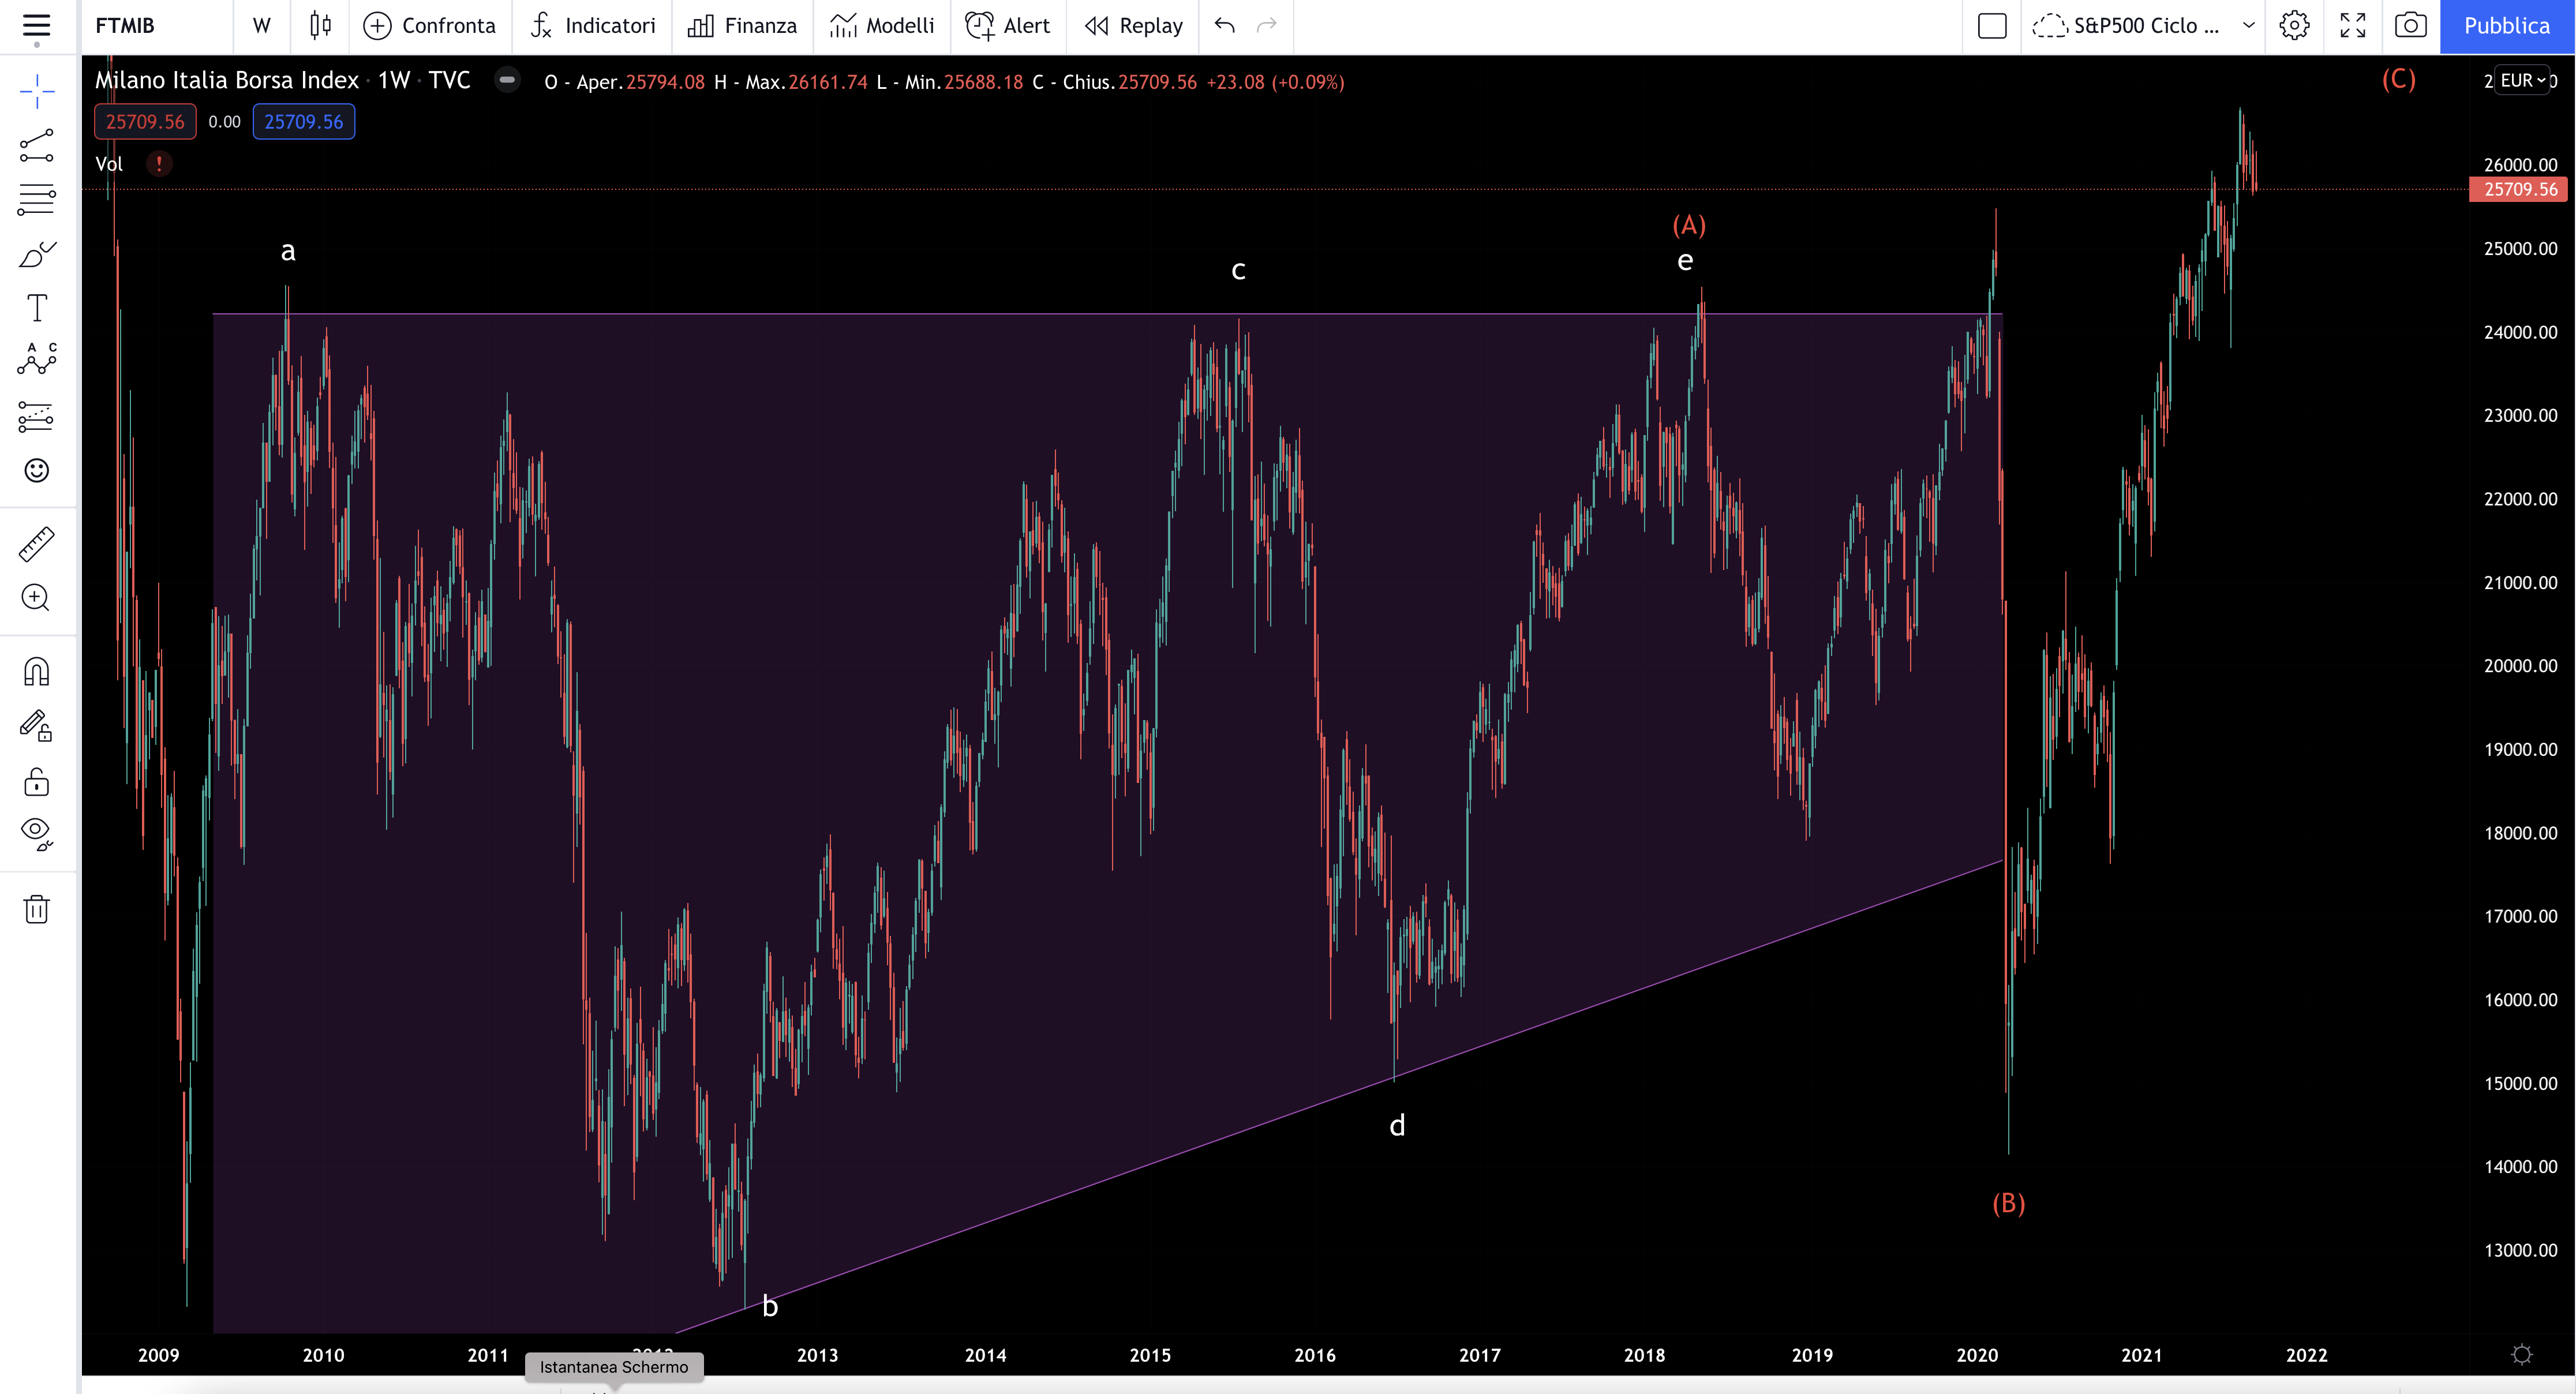Select the white 'a' wave label
Image resolution: width=2576 pixels, height=1394 pixels.
[x=288, y=251]
